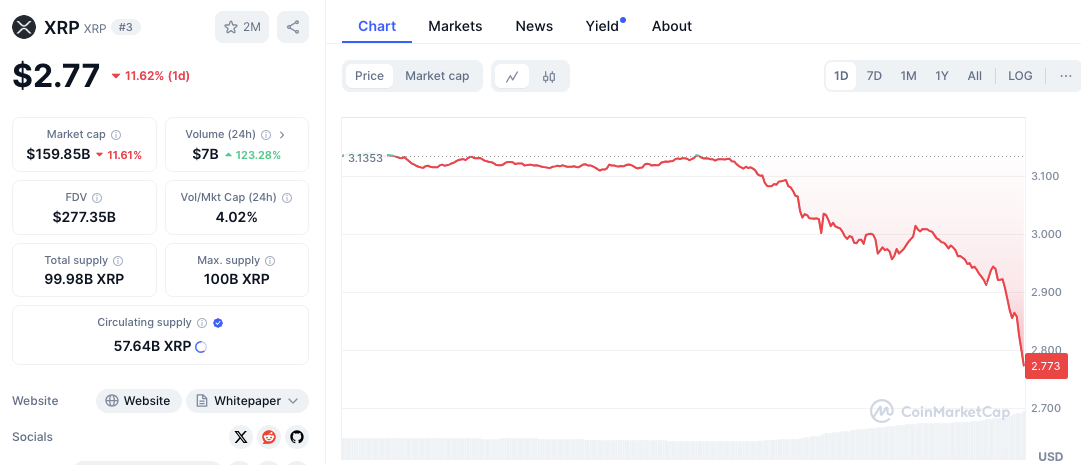
Task: Open the XRP Website link
Action: [x=138, y=401]
